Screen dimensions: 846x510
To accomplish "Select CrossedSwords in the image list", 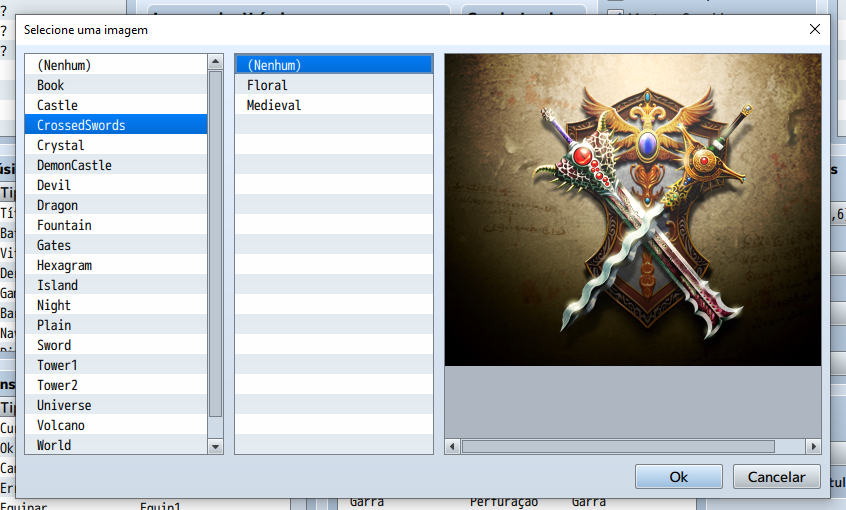I will pyautogui.click(x=116, y=125).
